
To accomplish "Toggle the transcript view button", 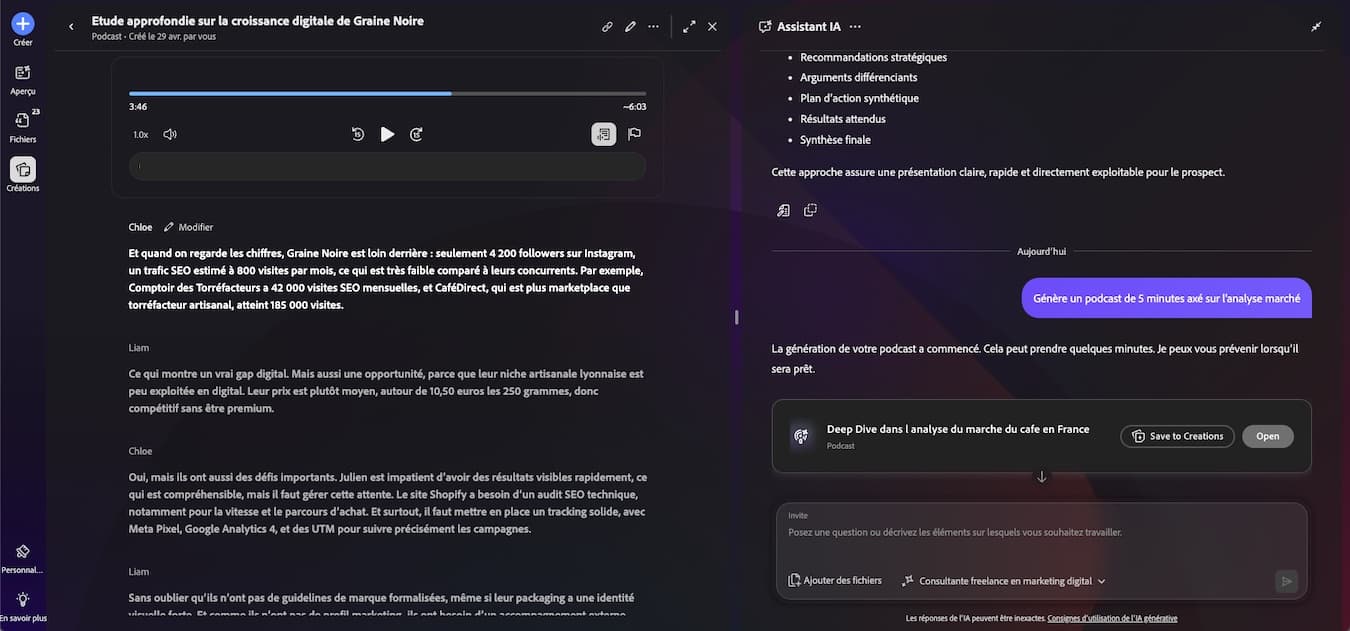I will tap(603, 134).
